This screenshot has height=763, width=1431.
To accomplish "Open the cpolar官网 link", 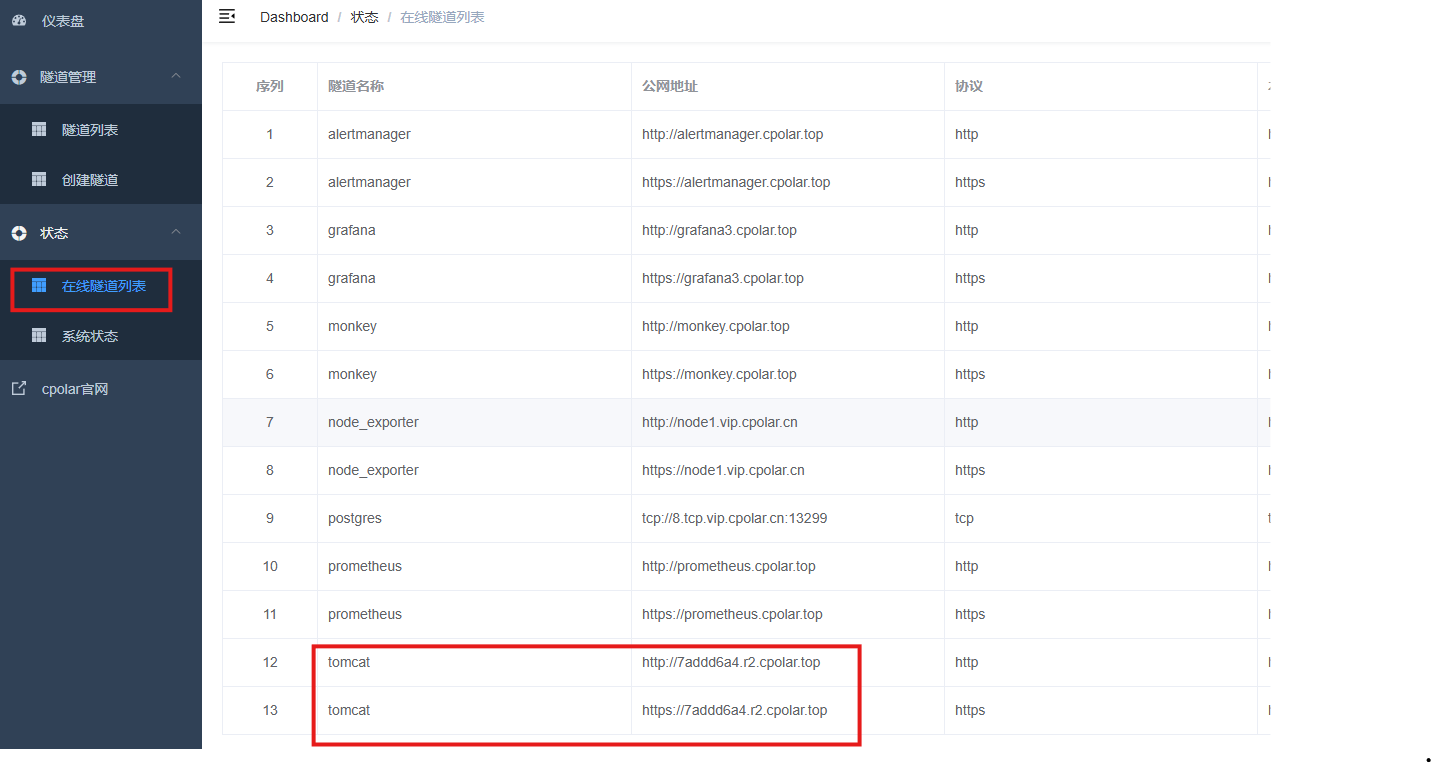I will coord(75,389).
